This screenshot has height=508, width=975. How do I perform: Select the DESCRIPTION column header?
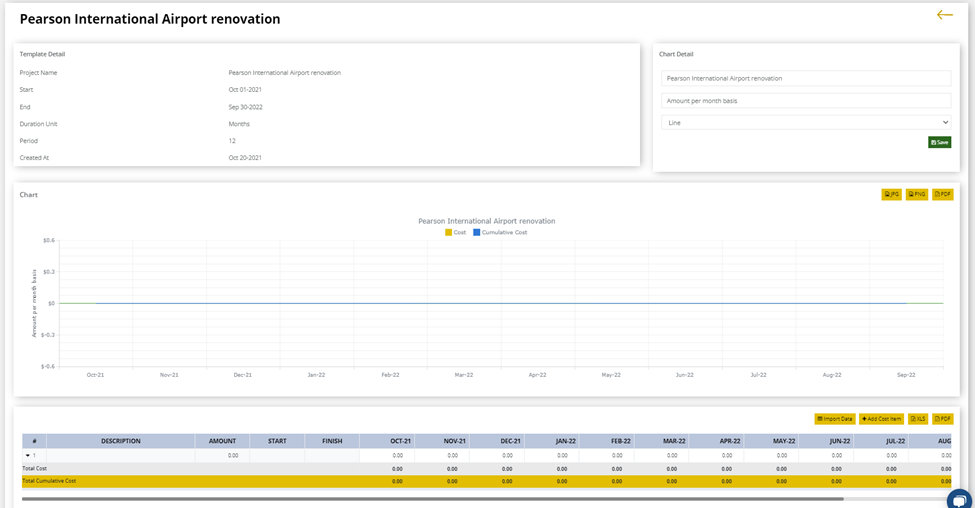[121, 441]
